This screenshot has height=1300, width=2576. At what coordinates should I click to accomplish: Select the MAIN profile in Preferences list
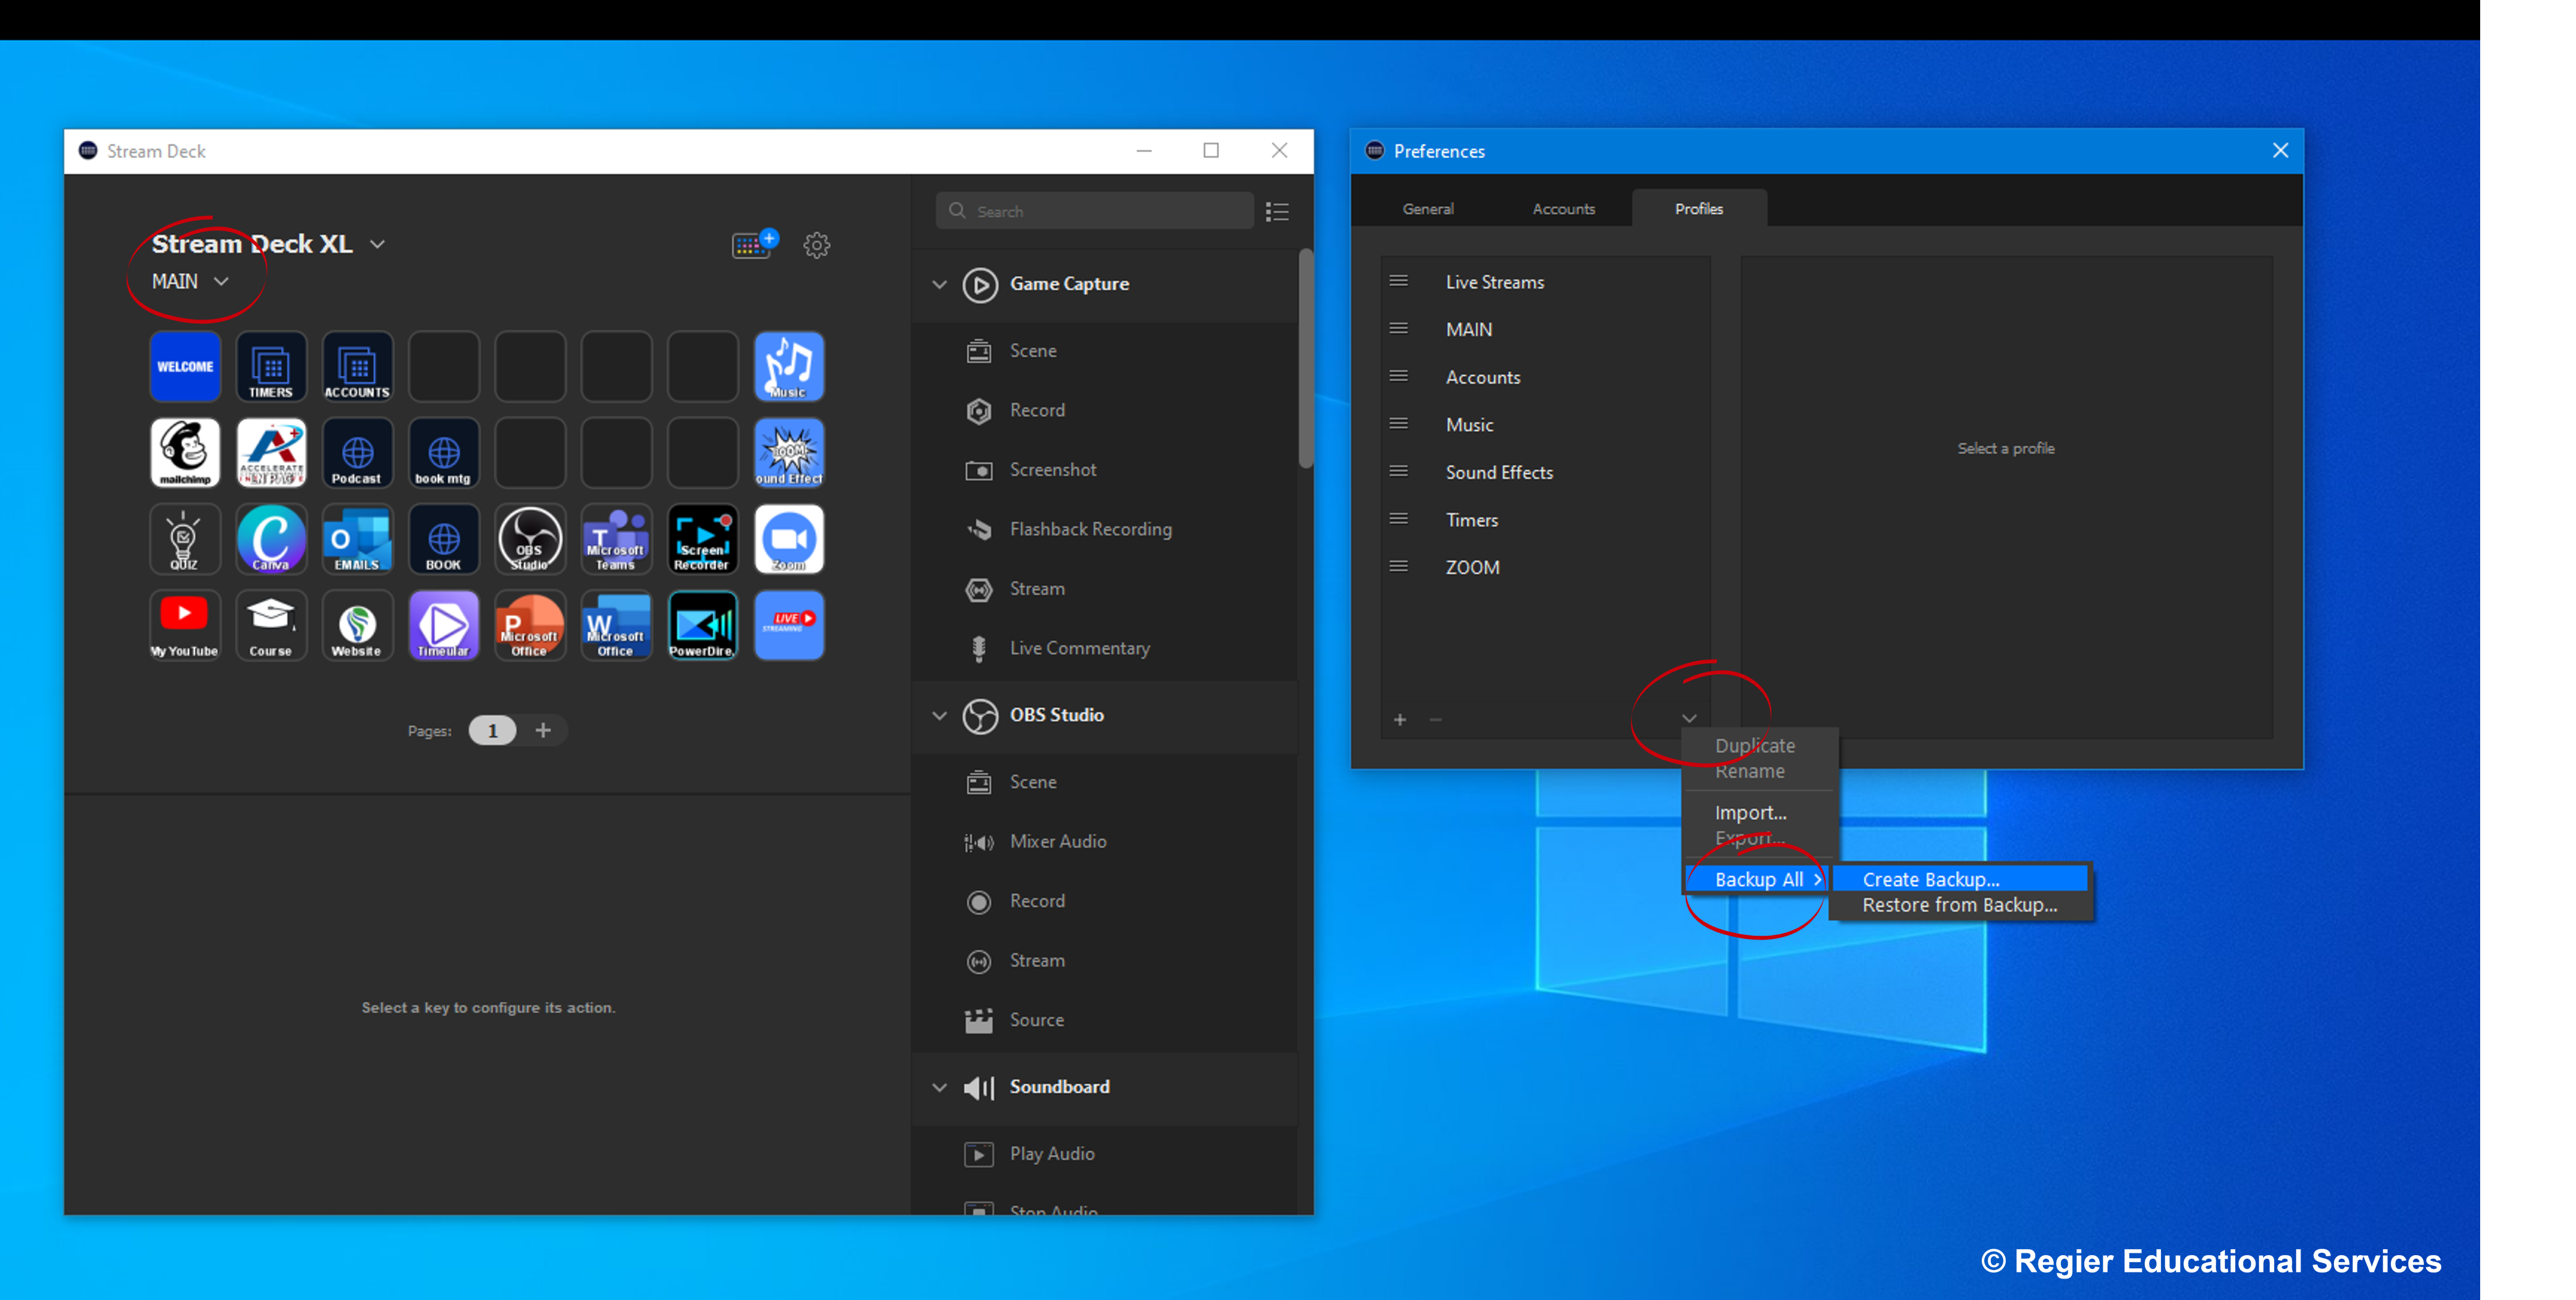pyautogui.click(x=1546, y=330)
